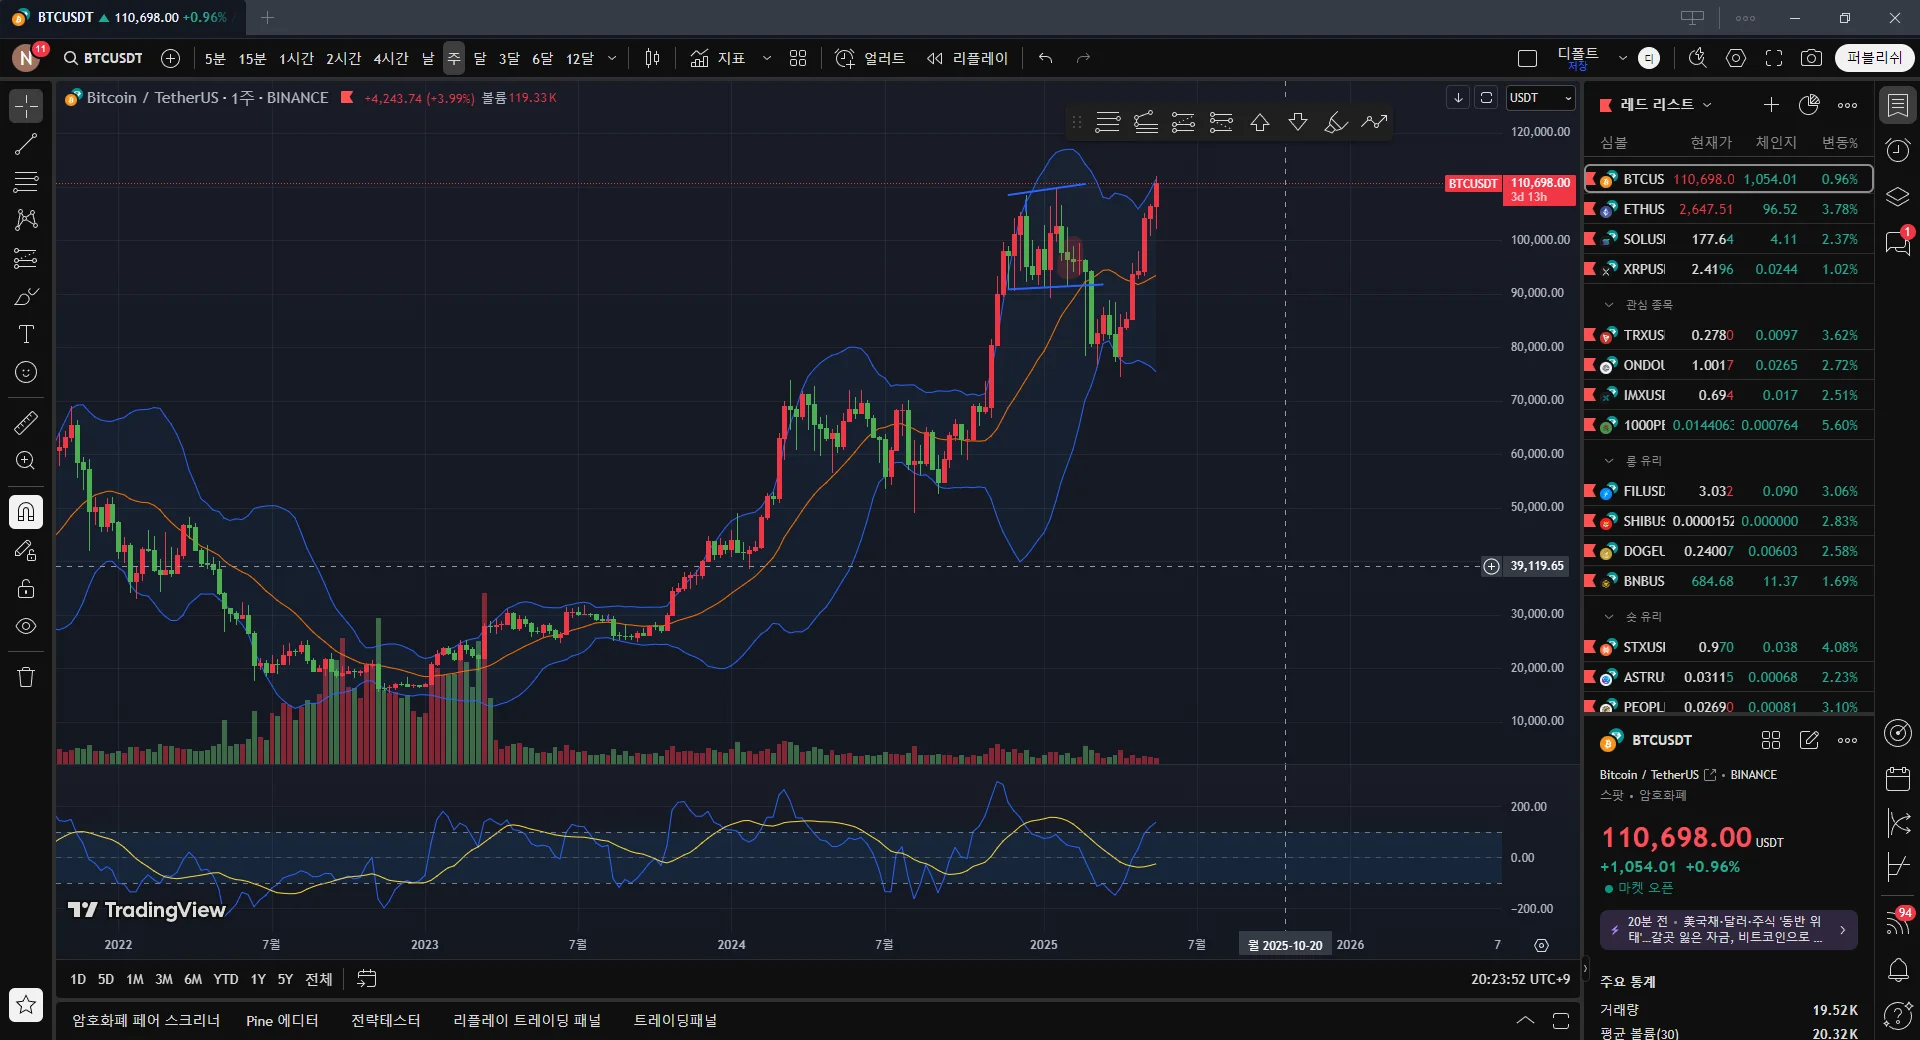Open the 전략테스터 tab
This screenshot has width=1920, height=1040.
pos(385,1020)
